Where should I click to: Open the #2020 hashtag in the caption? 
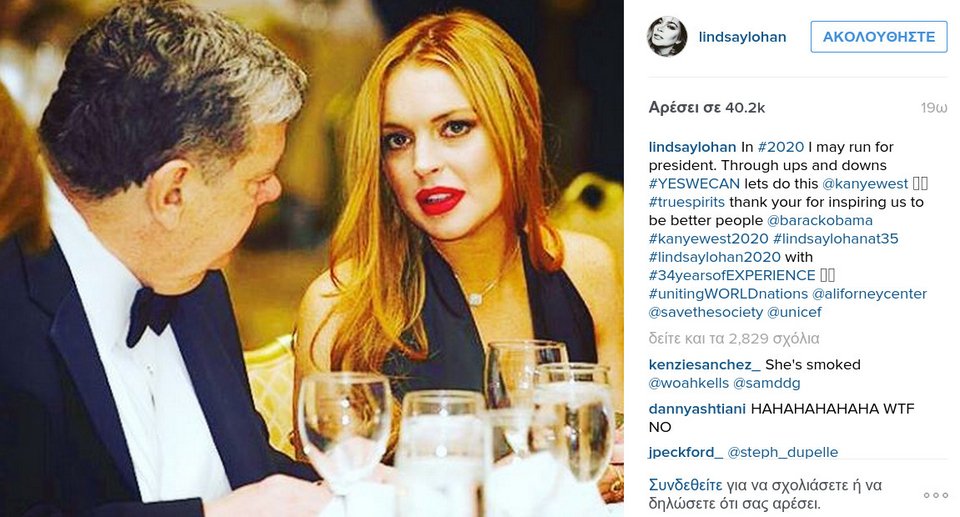(781, 147)
